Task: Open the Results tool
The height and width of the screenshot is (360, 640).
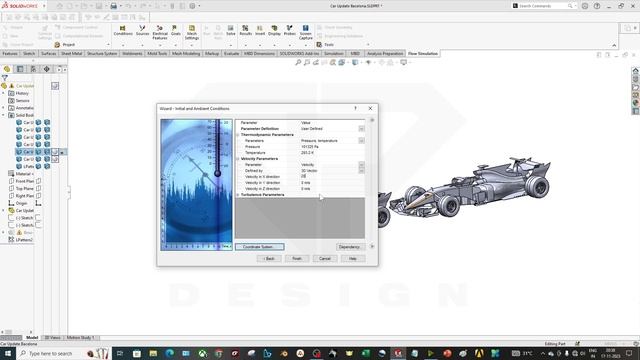Action: 245,31
